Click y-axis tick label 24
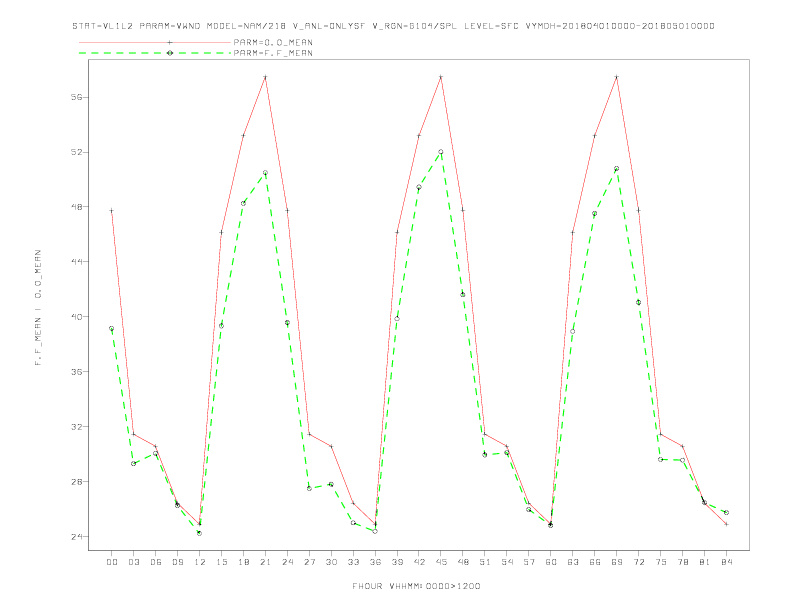The width and height of the screenshot is (792, 612). pyautogui.click(x=76, y=536)
